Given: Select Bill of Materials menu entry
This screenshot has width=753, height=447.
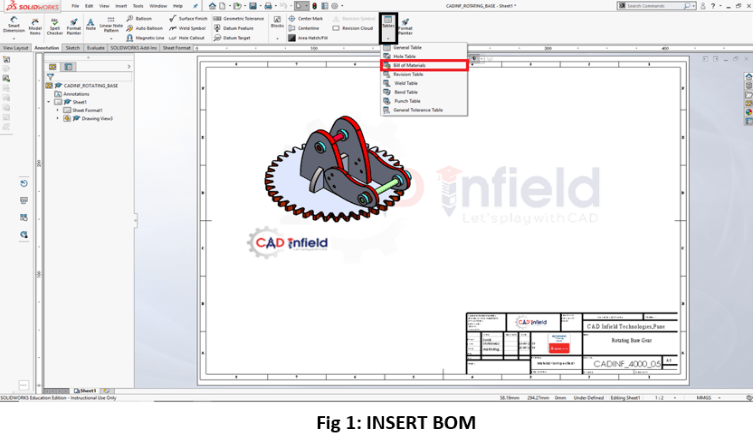Looking at the screenshot, I should (x=424, y=65).
